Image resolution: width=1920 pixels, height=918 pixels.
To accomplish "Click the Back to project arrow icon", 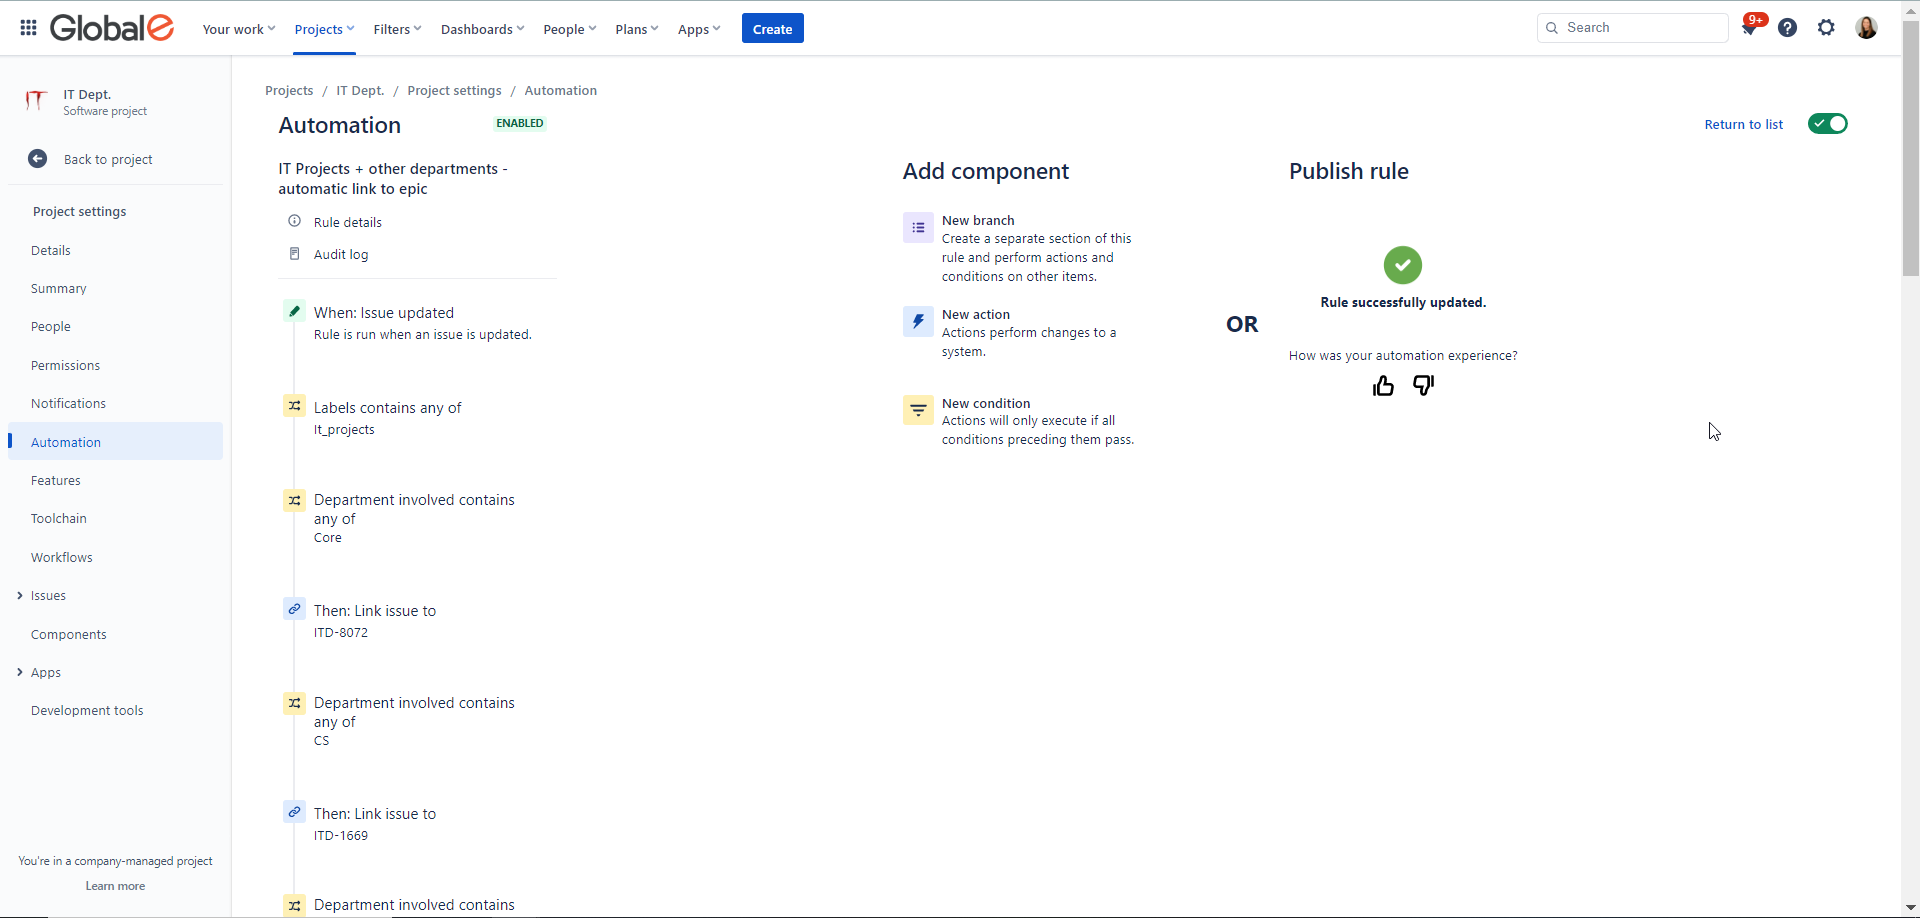I will pyautogui.click(x=37, y=159).
